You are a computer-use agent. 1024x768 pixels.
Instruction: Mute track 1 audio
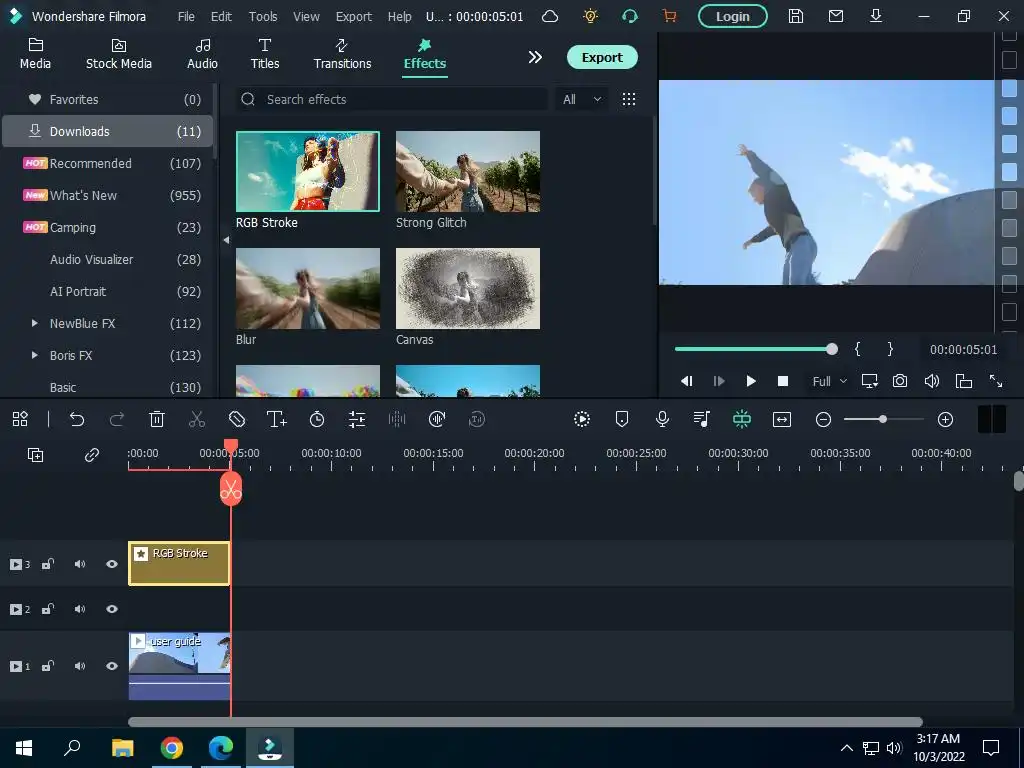click(80, 666)
